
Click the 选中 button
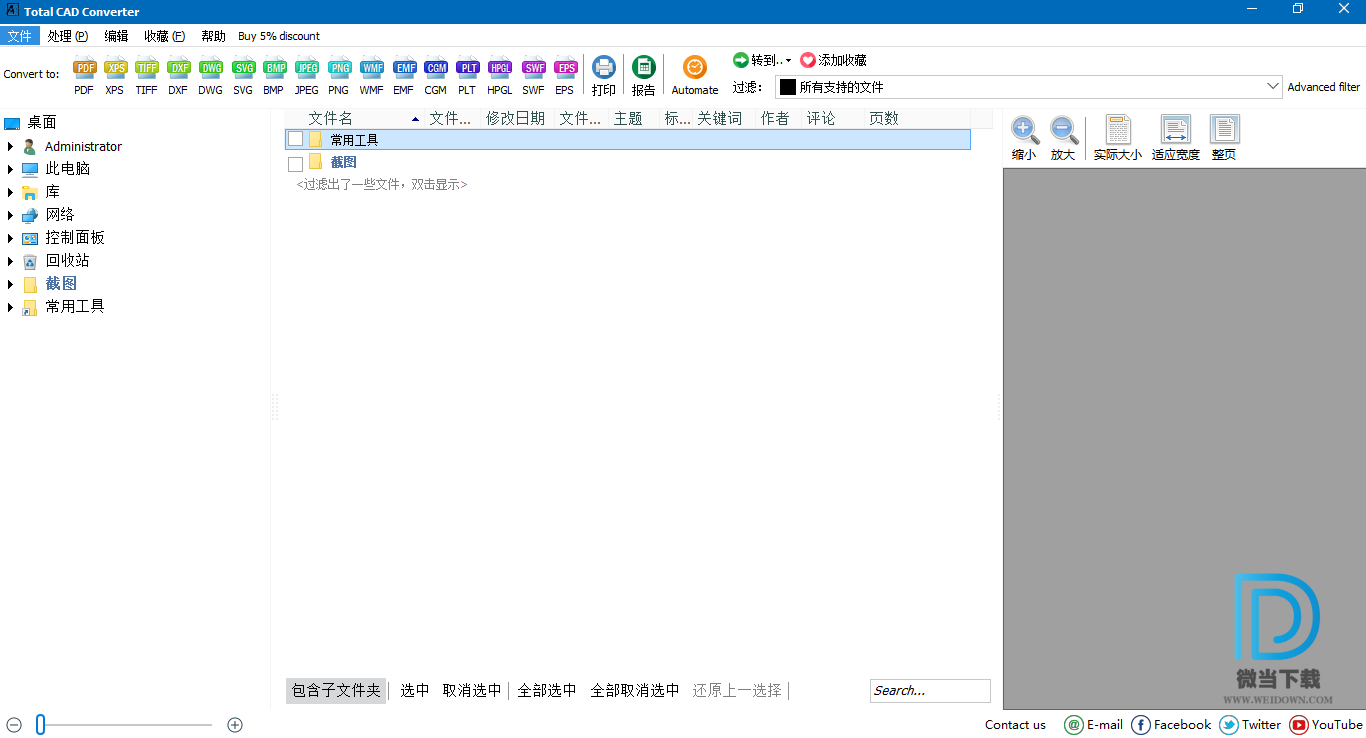pos(415,690)
